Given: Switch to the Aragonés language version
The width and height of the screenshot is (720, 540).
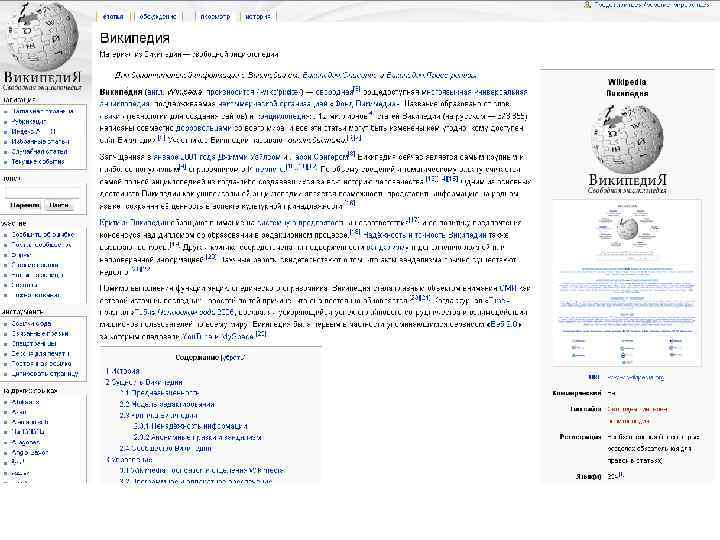Looking at the screenshot, I should 26,442.
